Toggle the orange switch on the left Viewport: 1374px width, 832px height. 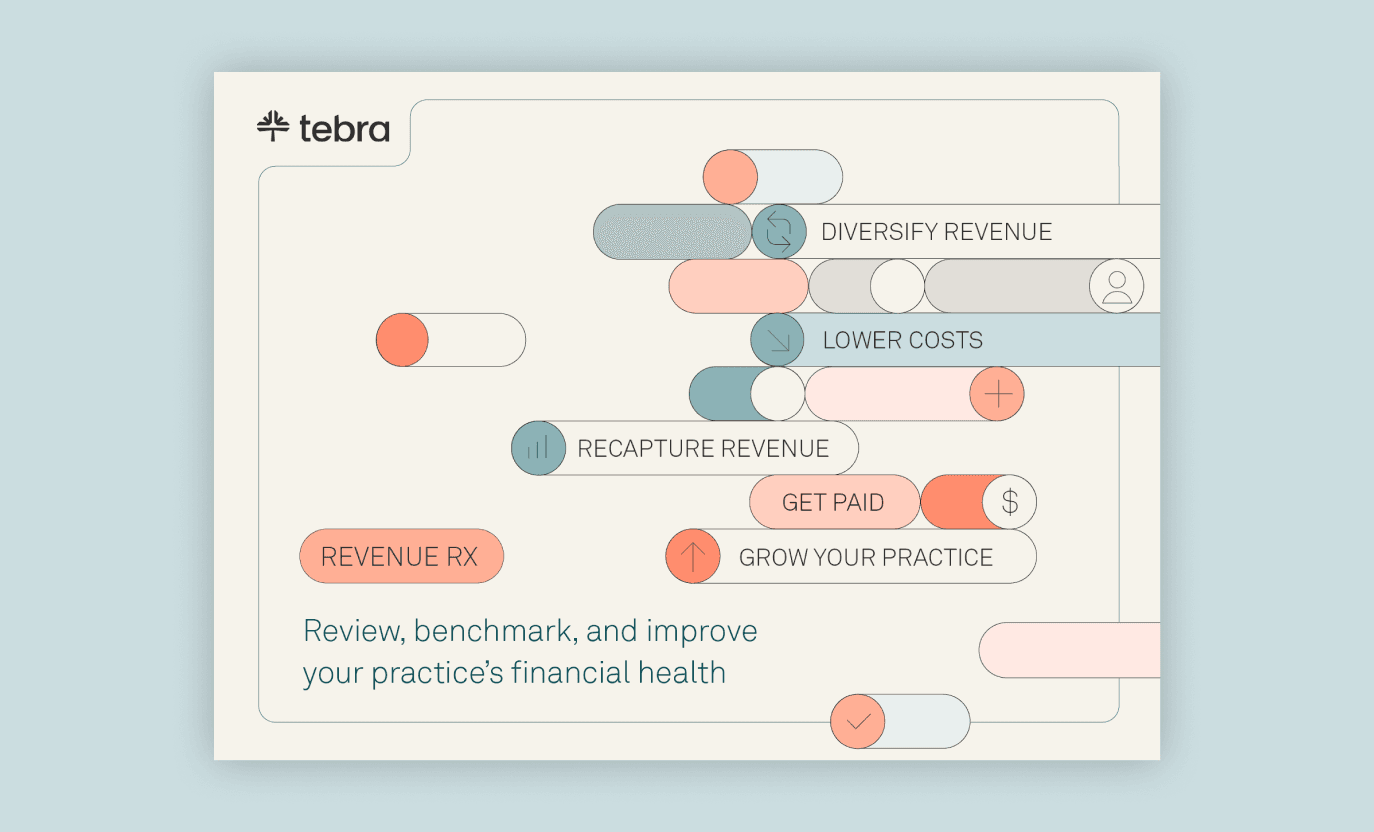450,340
